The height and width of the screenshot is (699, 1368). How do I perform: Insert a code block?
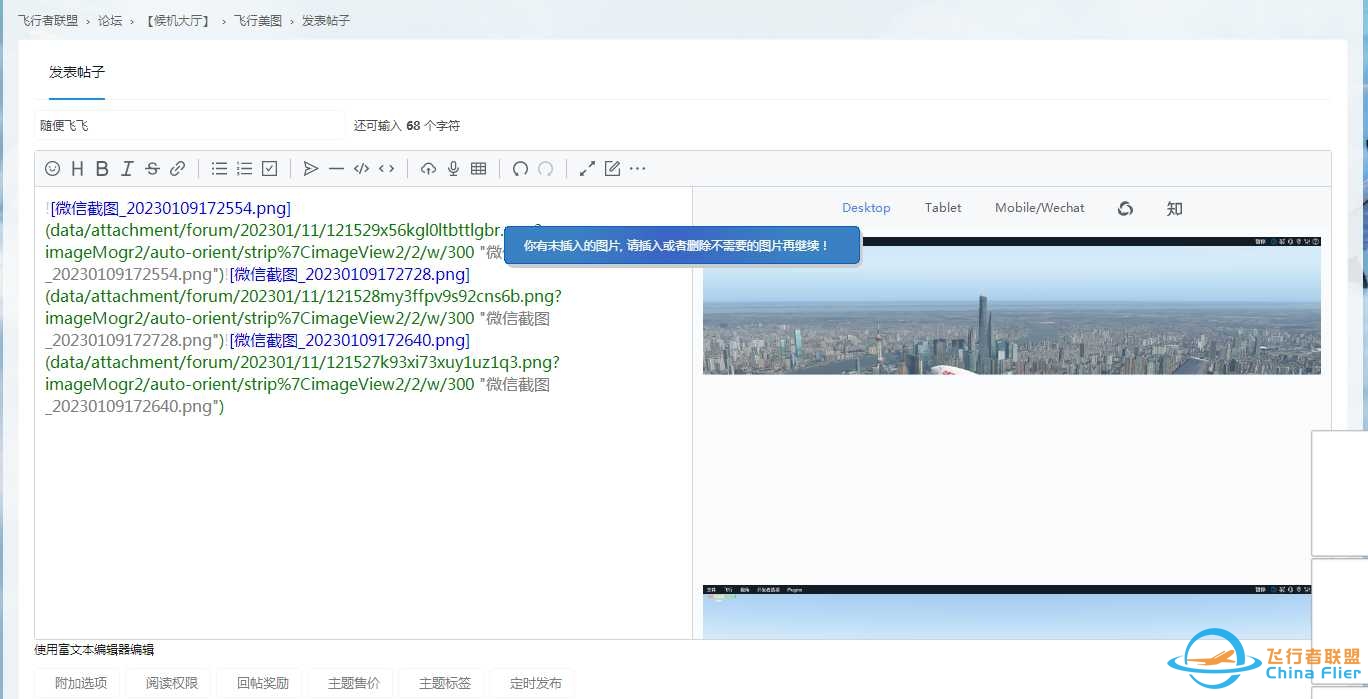click(362, 169)
